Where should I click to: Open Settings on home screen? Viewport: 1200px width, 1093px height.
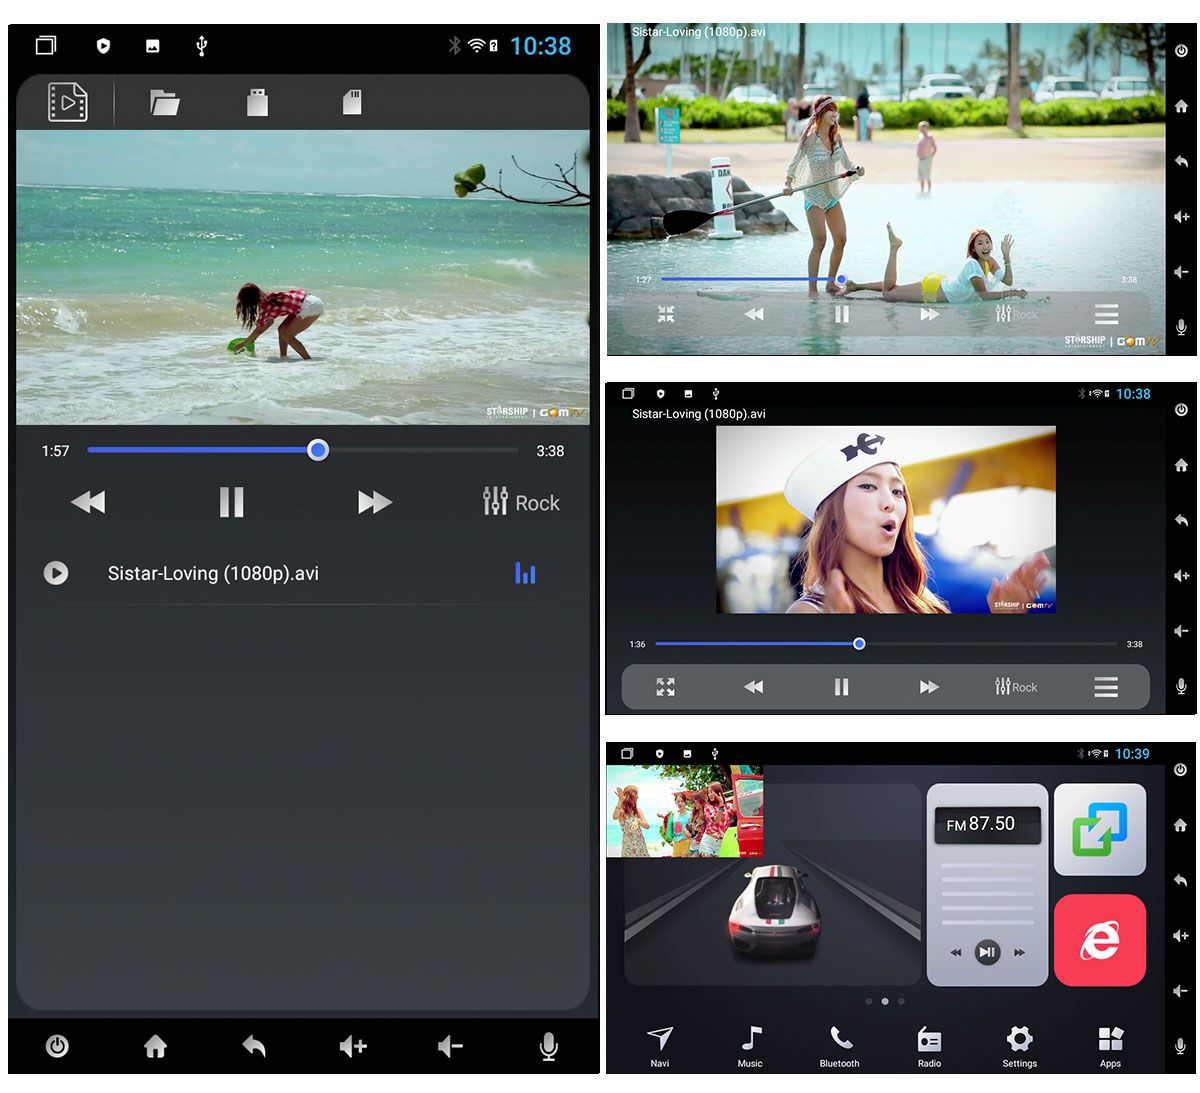pos(1020,1047)
